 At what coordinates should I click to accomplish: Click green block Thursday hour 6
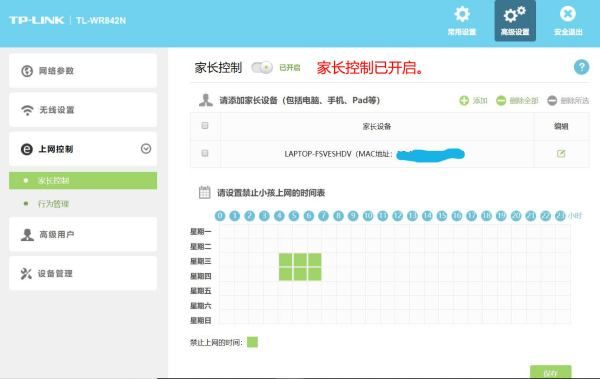315,274
